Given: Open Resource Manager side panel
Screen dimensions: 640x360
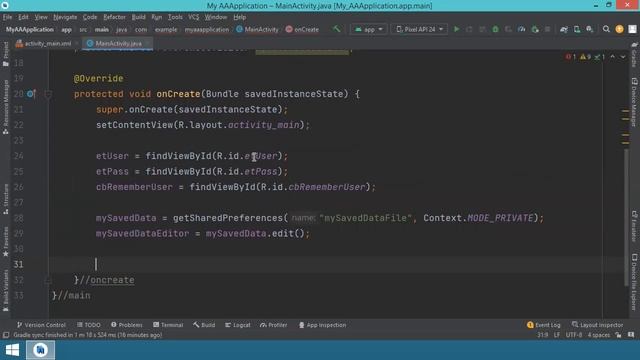Looking at the screenshot, I should [5, 107].
